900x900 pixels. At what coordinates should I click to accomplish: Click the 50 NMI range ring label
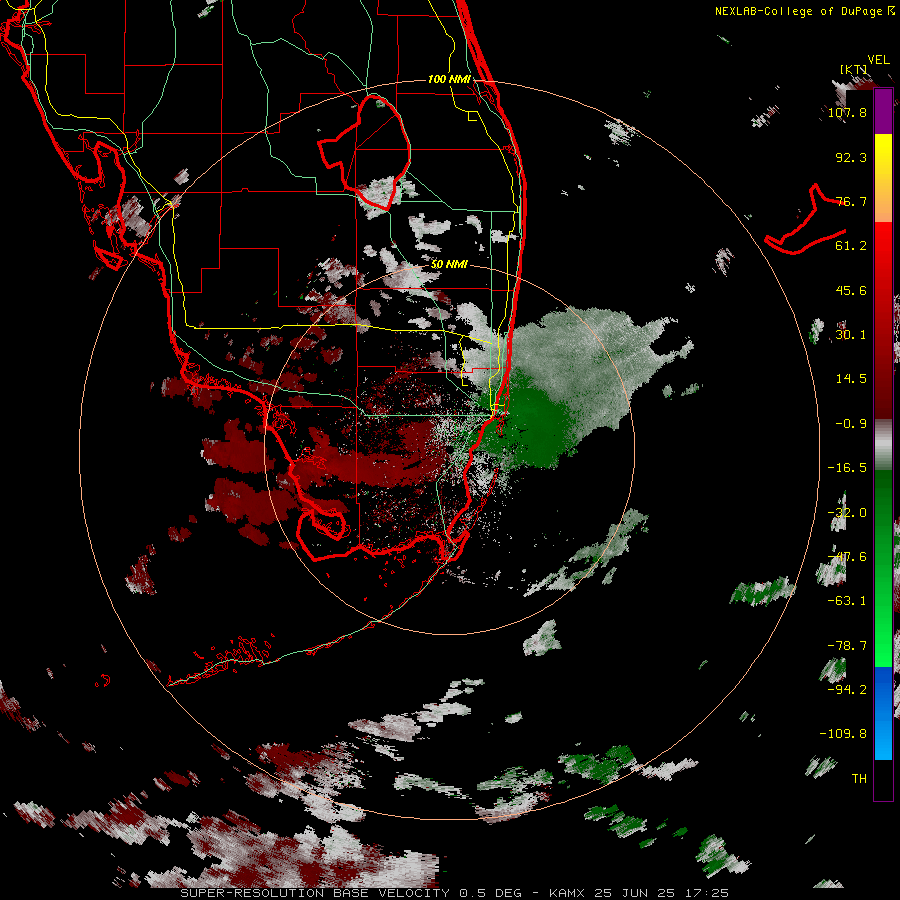[x=449, y=265]
